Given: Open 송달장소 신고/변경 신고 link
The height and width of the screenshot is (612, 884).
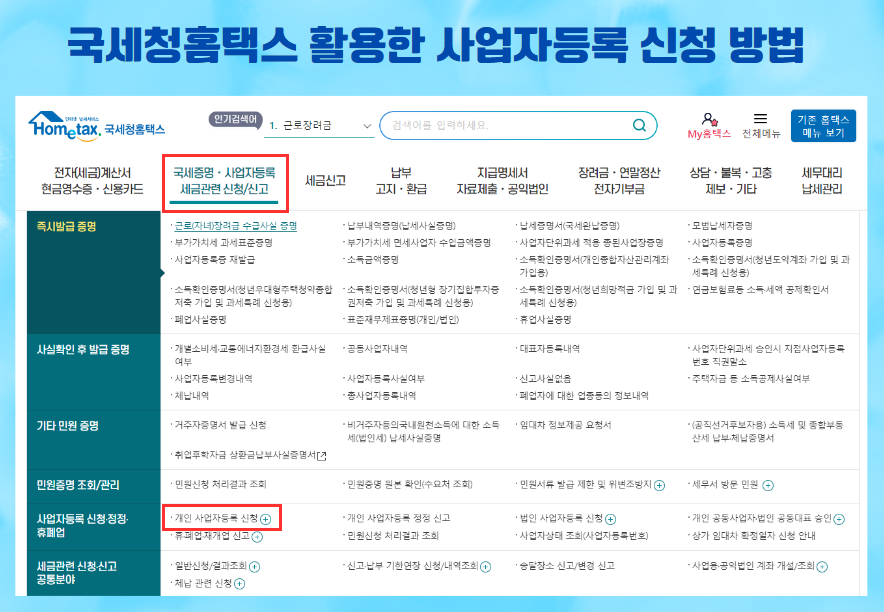Looking at the screenshot, I should [x=567, y=565].
